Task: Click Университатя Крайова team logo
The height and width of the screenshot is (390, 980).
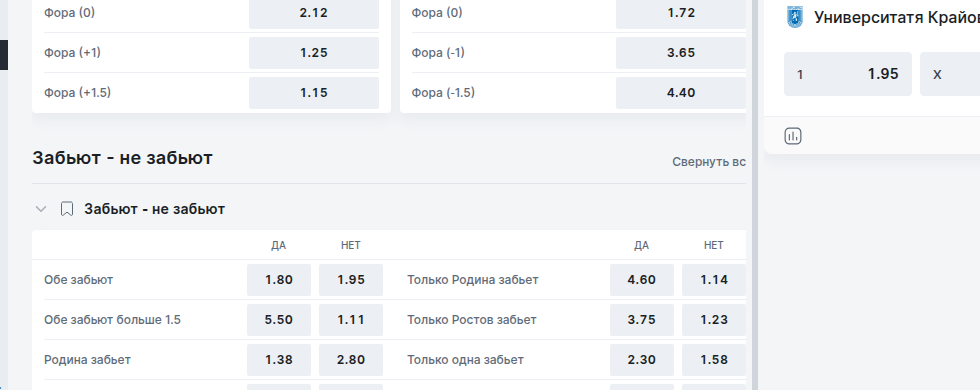Action: point(794,17)
